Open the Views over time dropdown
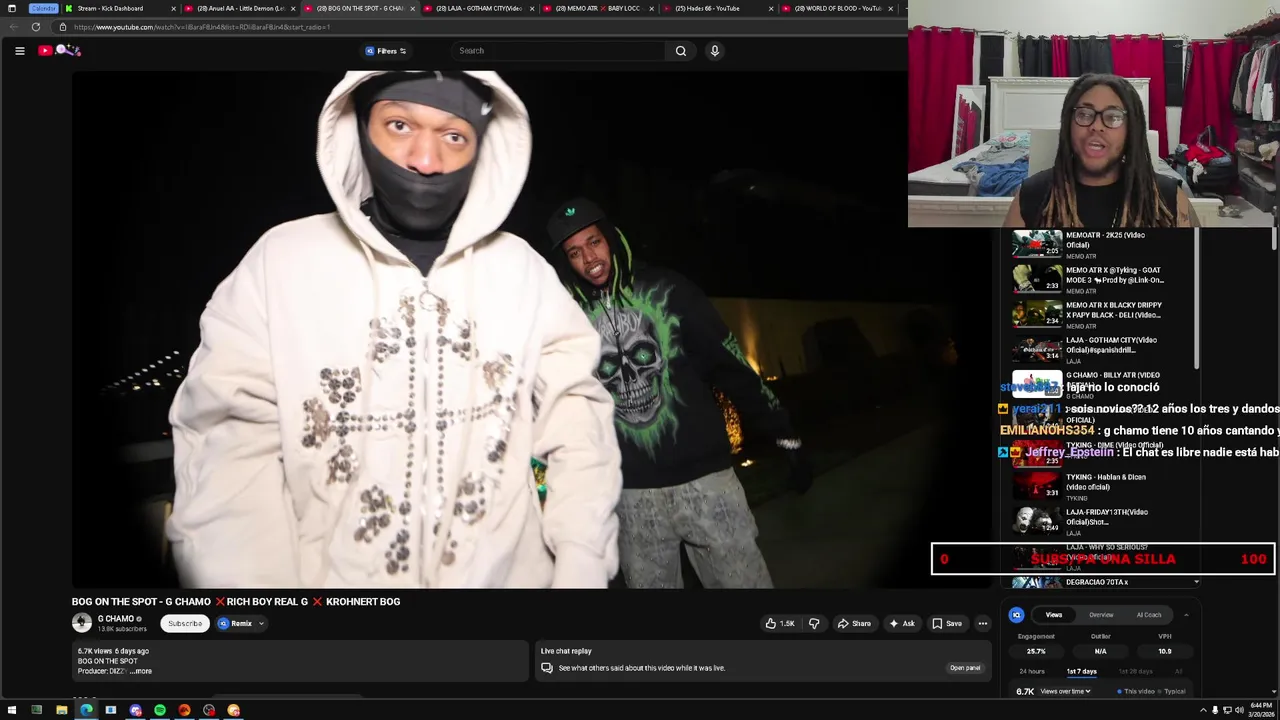This screenshot has width=1280, height=720. tap(1065, 691)
